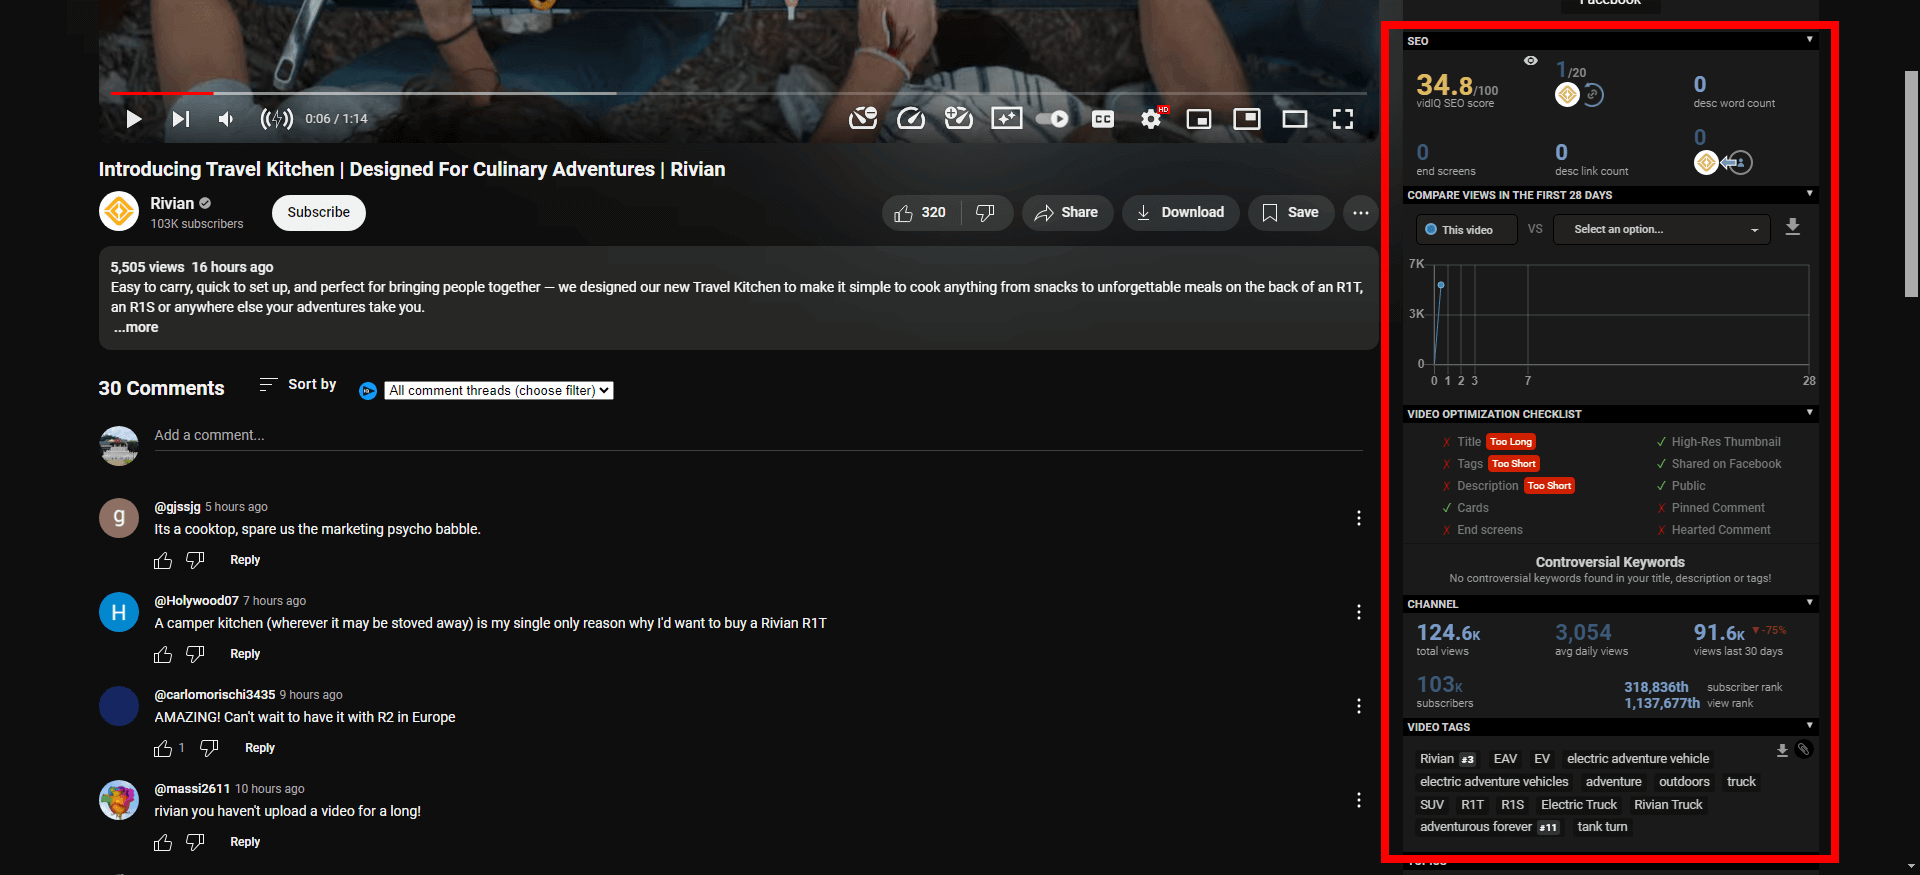Open options menu for @carlomorischi3435's comment
Screen dimensions: 1920x875
click(1358, 706)
